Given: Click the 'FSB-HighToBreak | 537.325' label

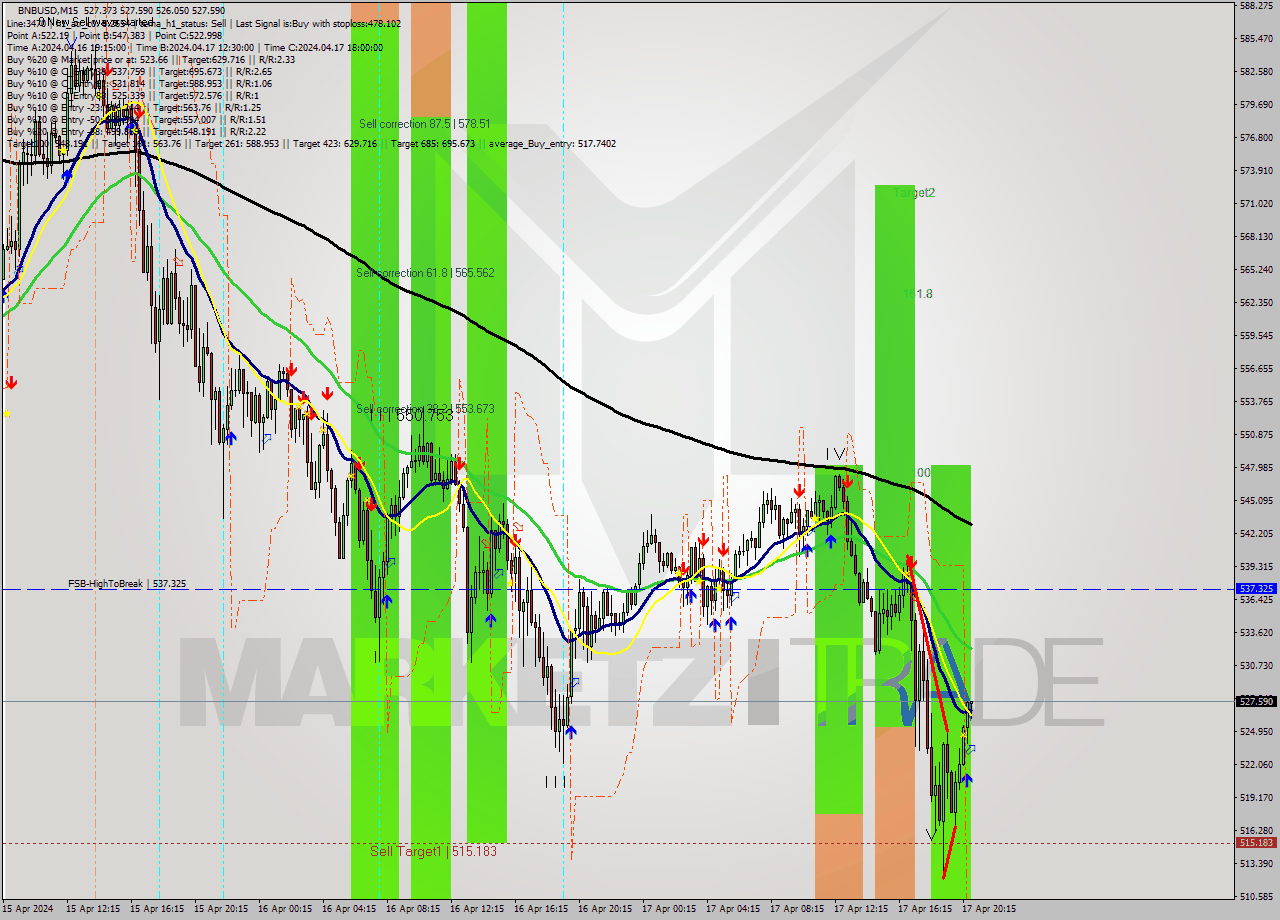Looking at the screenshot, I should point(126,583).
